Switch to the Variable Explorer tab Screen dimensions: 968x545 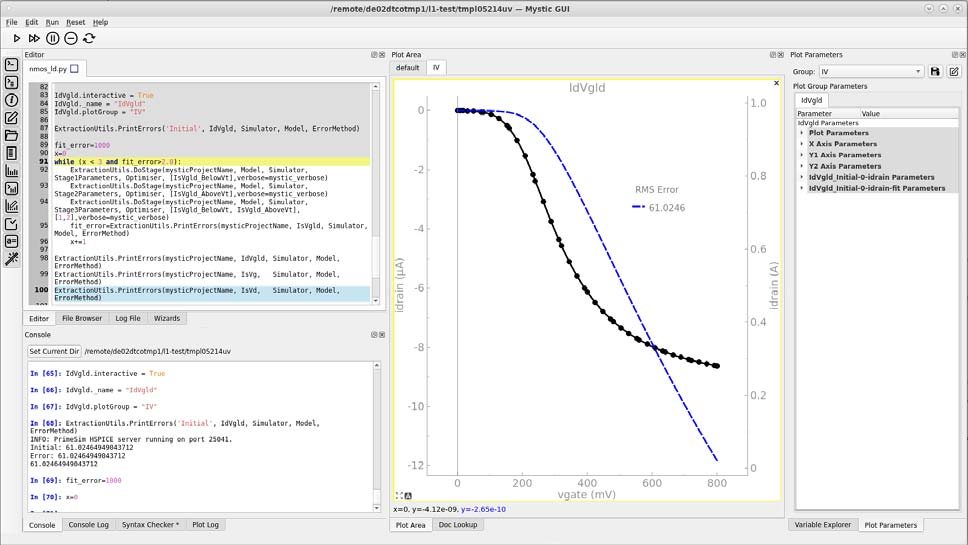point(822,524)
